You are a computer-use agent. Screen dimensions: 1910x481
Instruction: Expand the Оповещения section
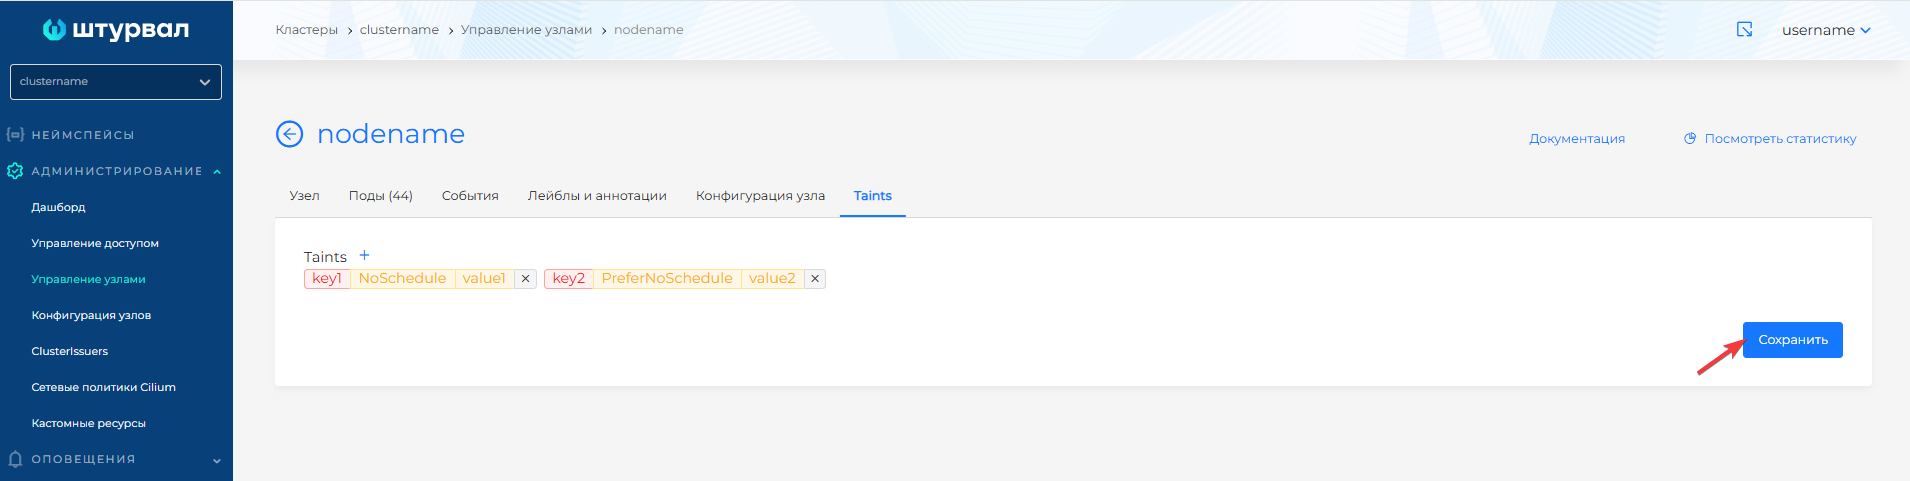(x=217, y=460)
